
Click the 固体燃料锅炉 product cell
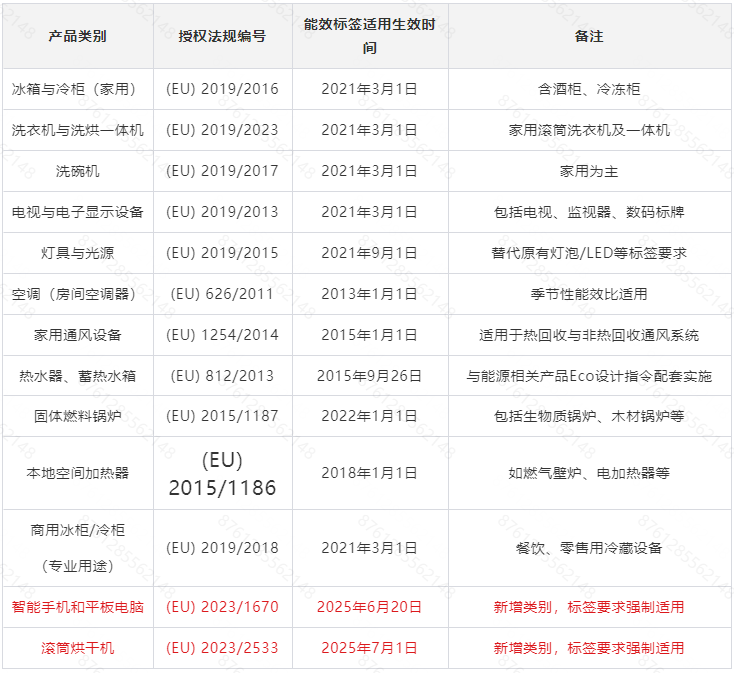pyautogui.click(x=77, y=417)
